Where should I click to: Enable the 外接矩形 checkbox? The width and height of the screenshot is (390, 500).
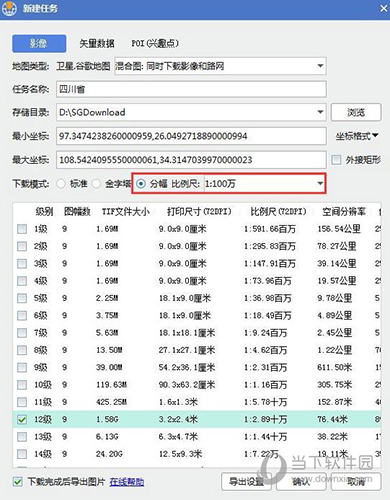pyautogui.click(x=336, y=160)
